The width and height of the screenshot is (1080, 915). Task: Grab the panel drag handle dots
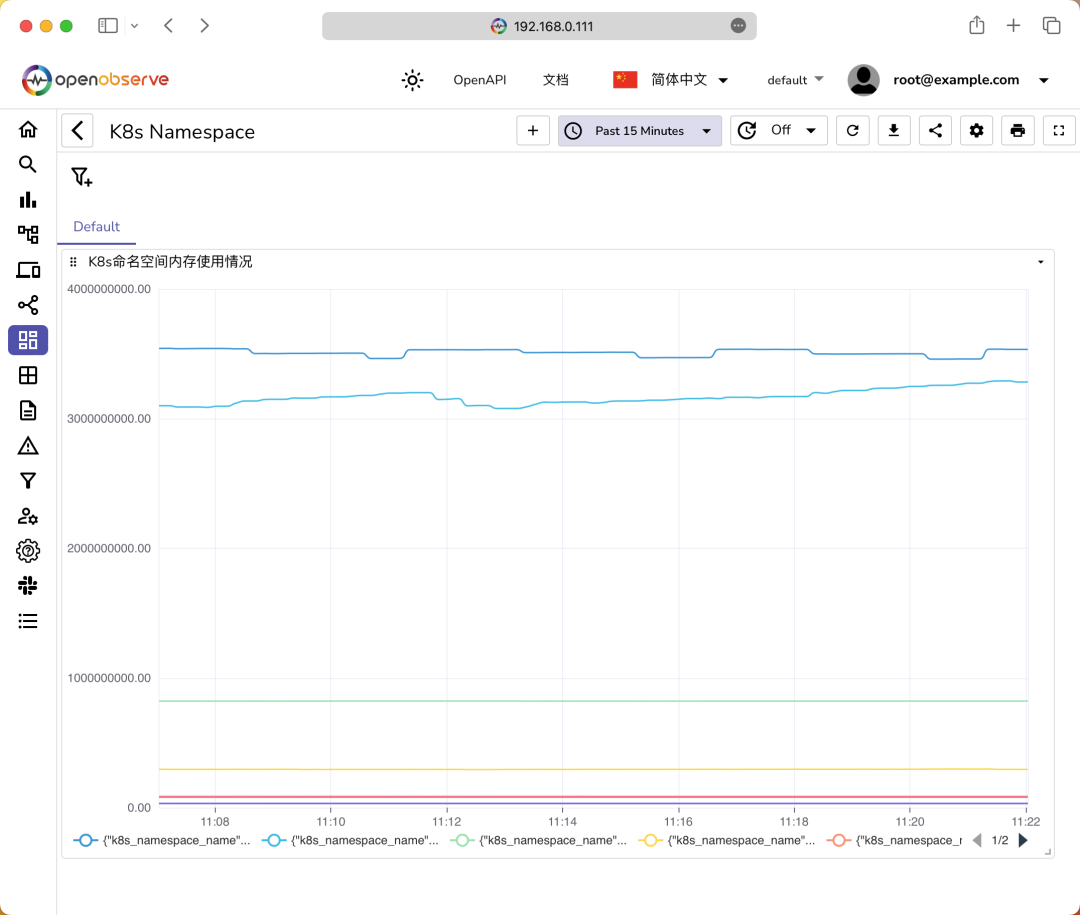[73, 262]
